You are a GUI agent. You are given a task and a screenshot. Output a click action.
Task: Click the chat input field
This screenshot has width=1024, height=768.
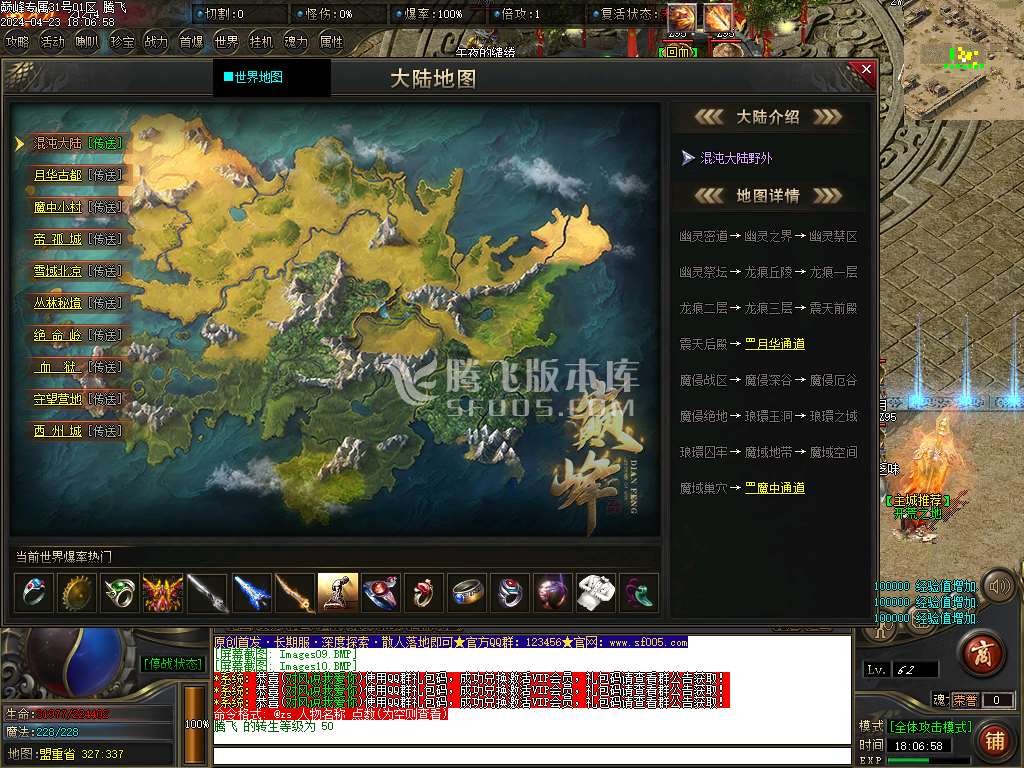[x=530, y=754]
